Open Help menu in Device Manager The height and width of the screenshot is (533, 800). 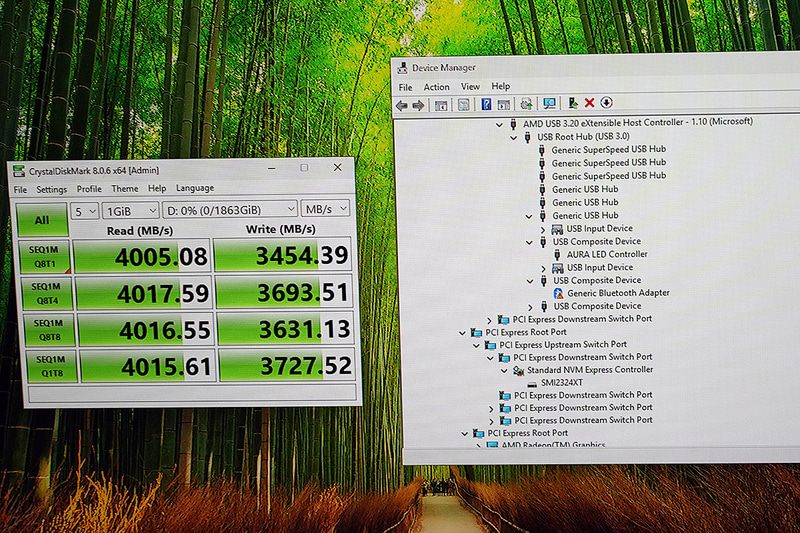pyautogui.click(x=501, y=86)
